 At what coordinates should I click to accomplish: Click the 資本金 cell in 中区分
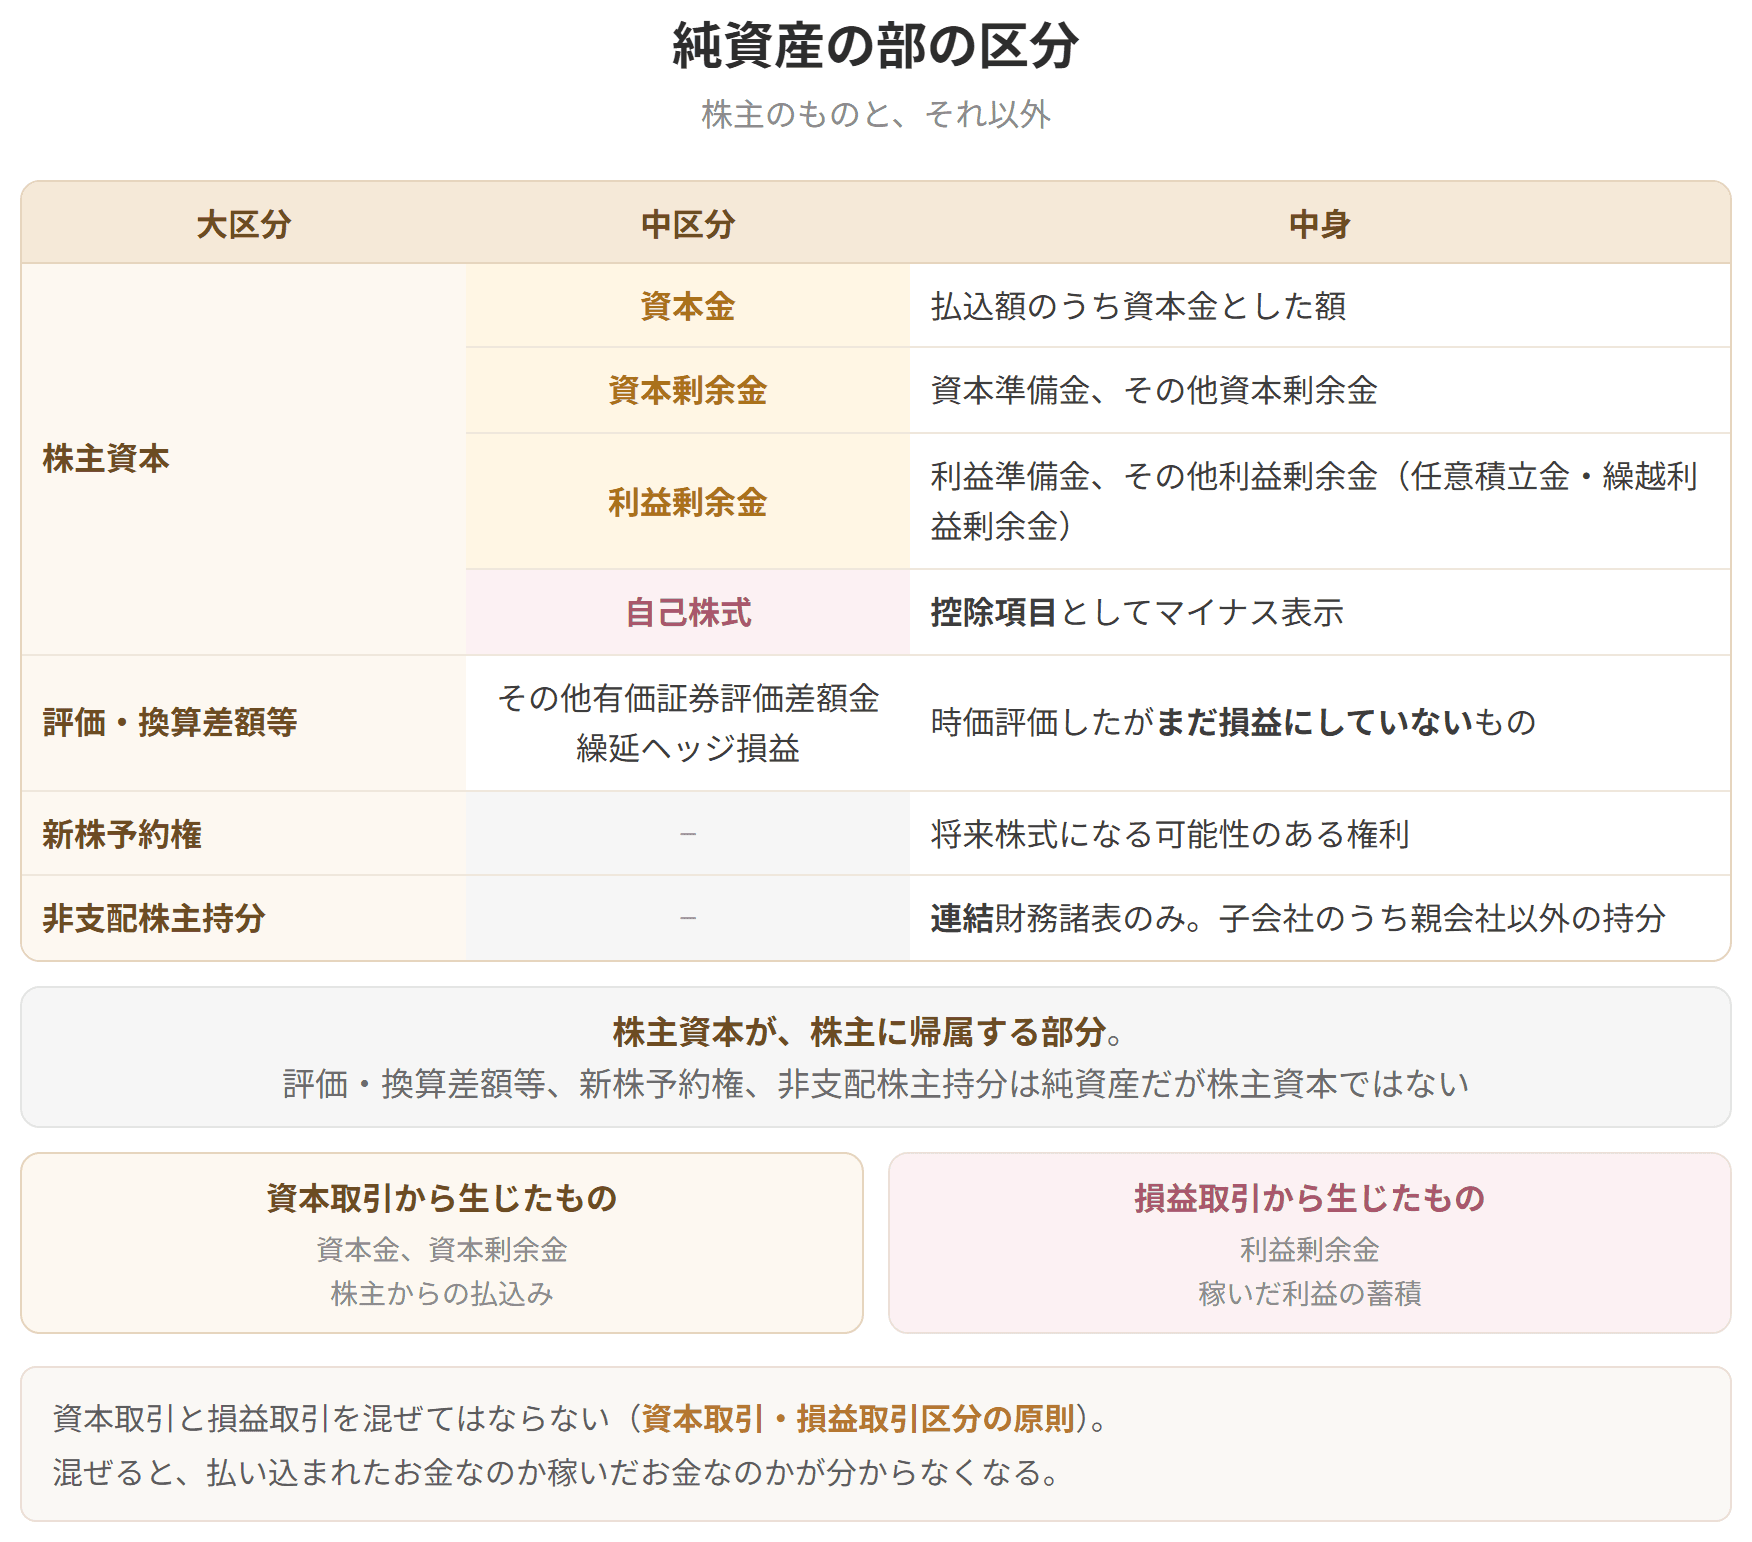pos(688,306)
